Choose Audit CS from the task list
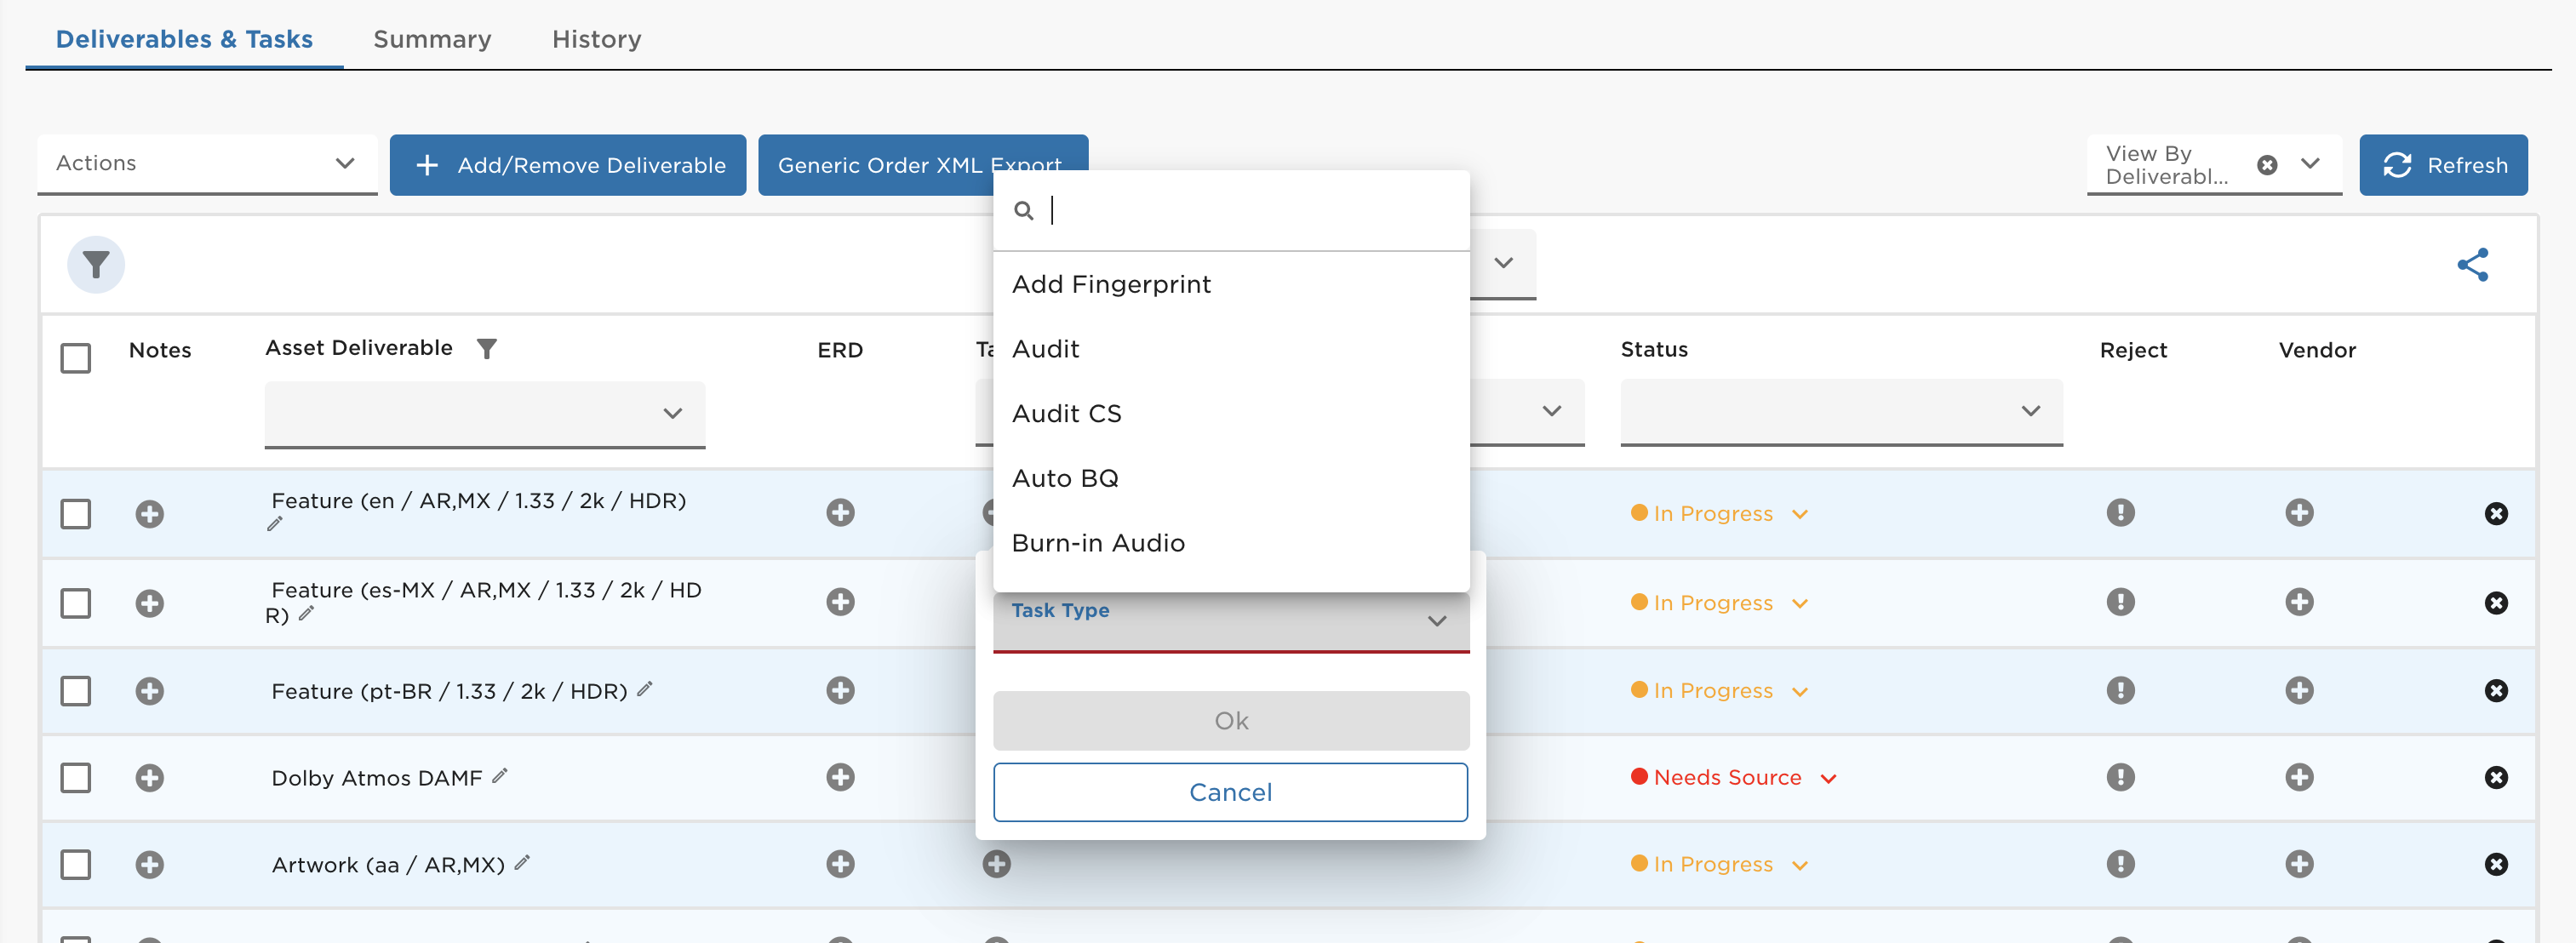Screen dimensions: 2576x943 point(1231,414)
